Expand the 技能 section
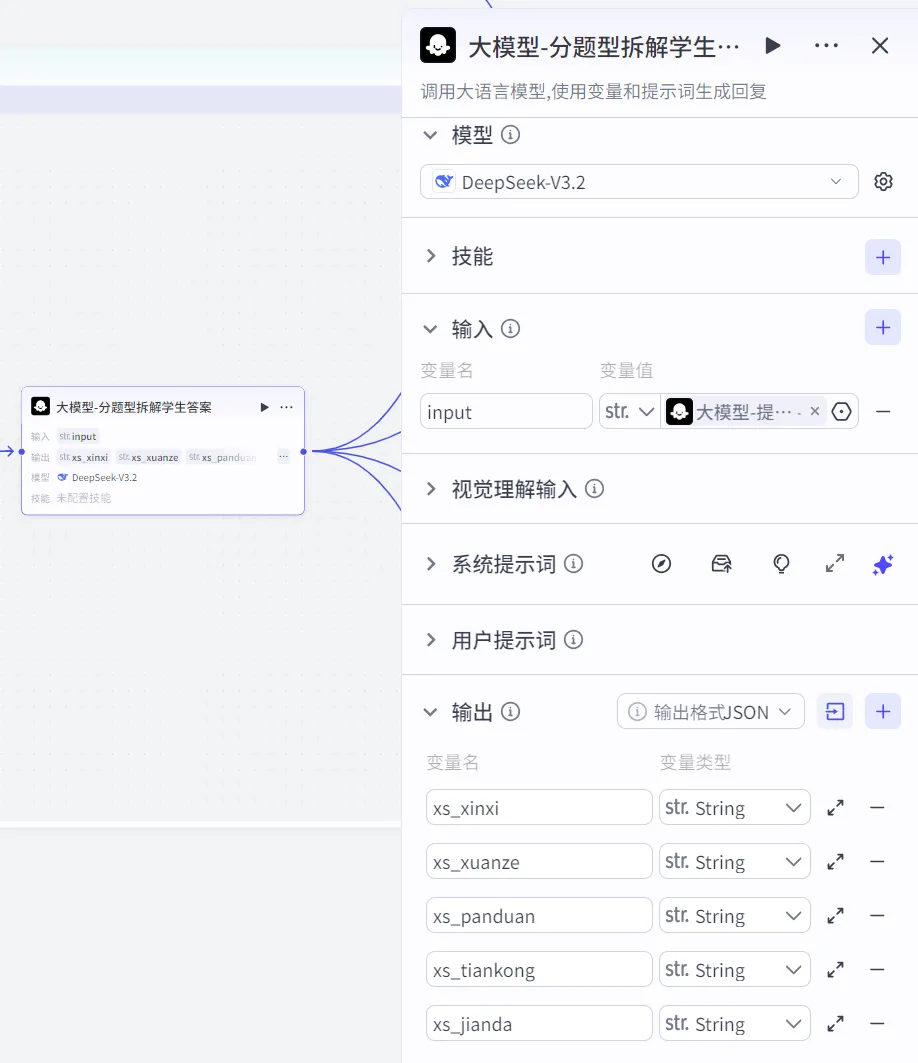 coord(431,256)
